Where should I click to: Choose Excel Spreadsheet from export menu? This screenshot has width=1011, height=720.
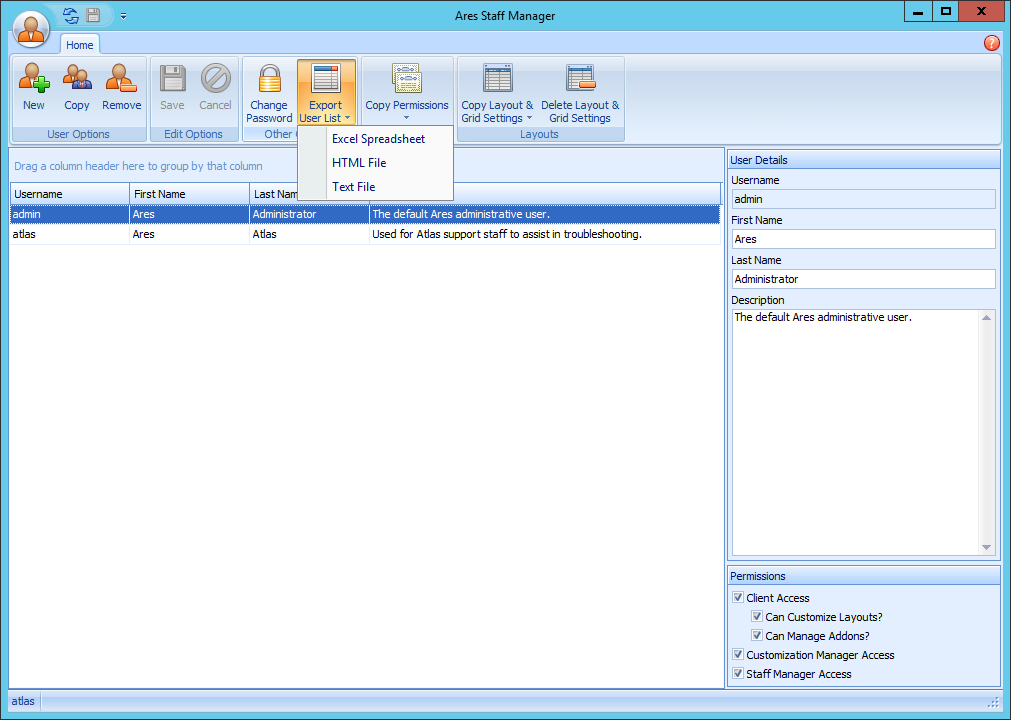point(378,139)
